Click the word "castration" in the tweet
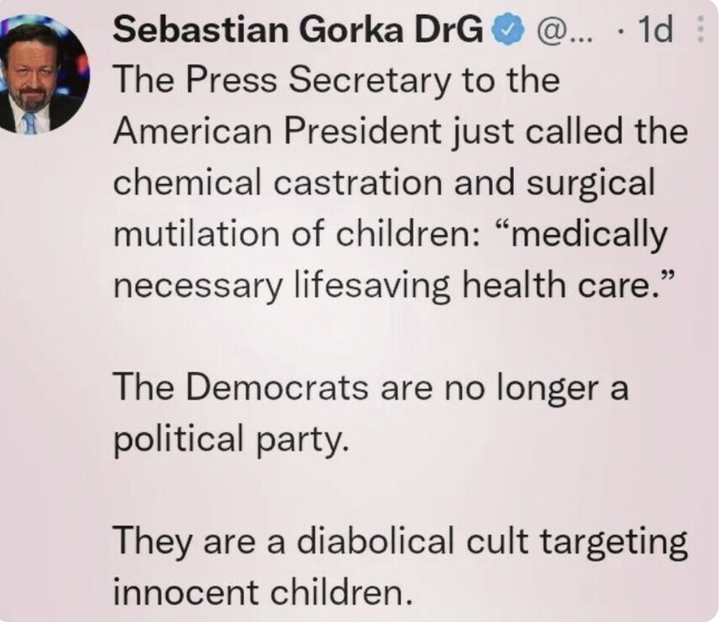Viewport: 720px width, 622px height. tap(358, 182)
